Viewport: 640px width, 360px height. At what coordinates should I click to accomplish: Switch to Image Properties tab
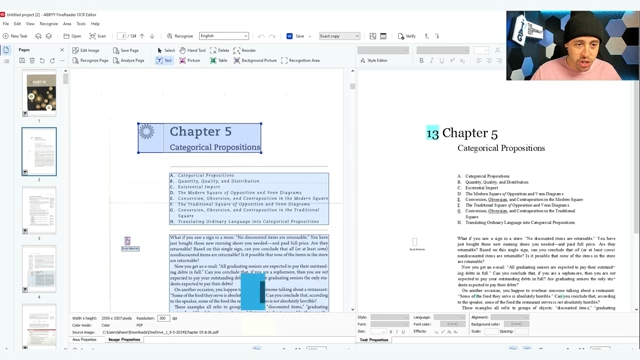(x=124, y=340)
